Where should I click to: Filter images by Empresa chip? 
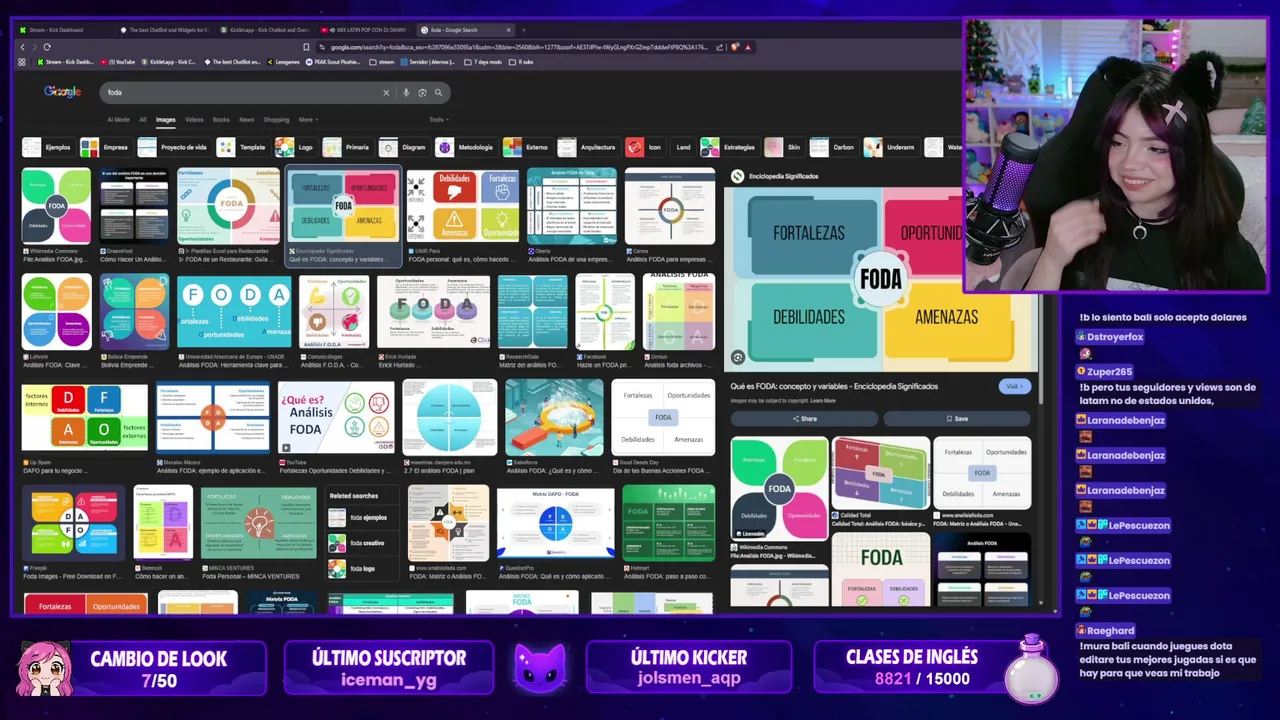coord(105,147)
